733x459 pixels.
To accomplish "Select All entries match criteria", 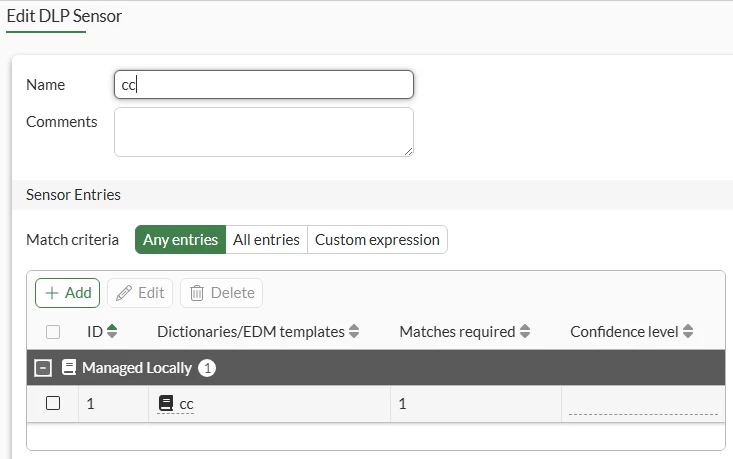I will tap(266, 240).
